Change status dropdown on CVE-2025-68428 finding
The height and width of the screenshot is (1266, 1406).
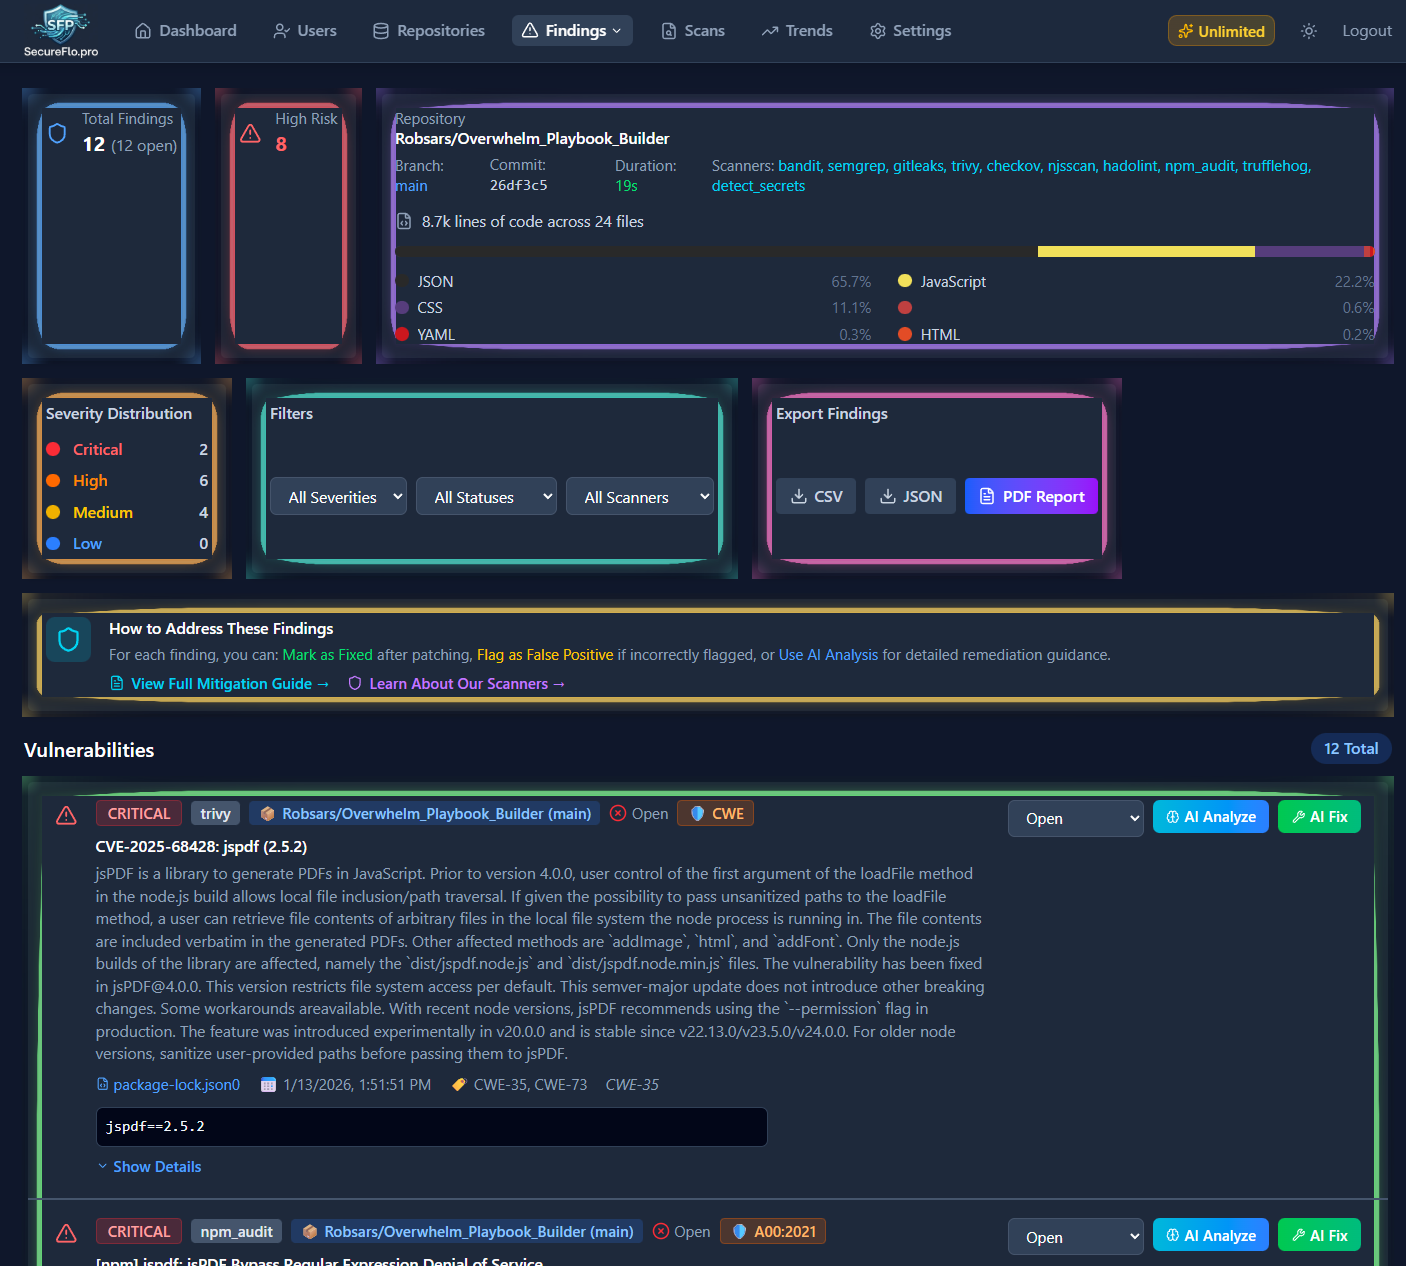pyautogui.click(x=1075, y=818)
